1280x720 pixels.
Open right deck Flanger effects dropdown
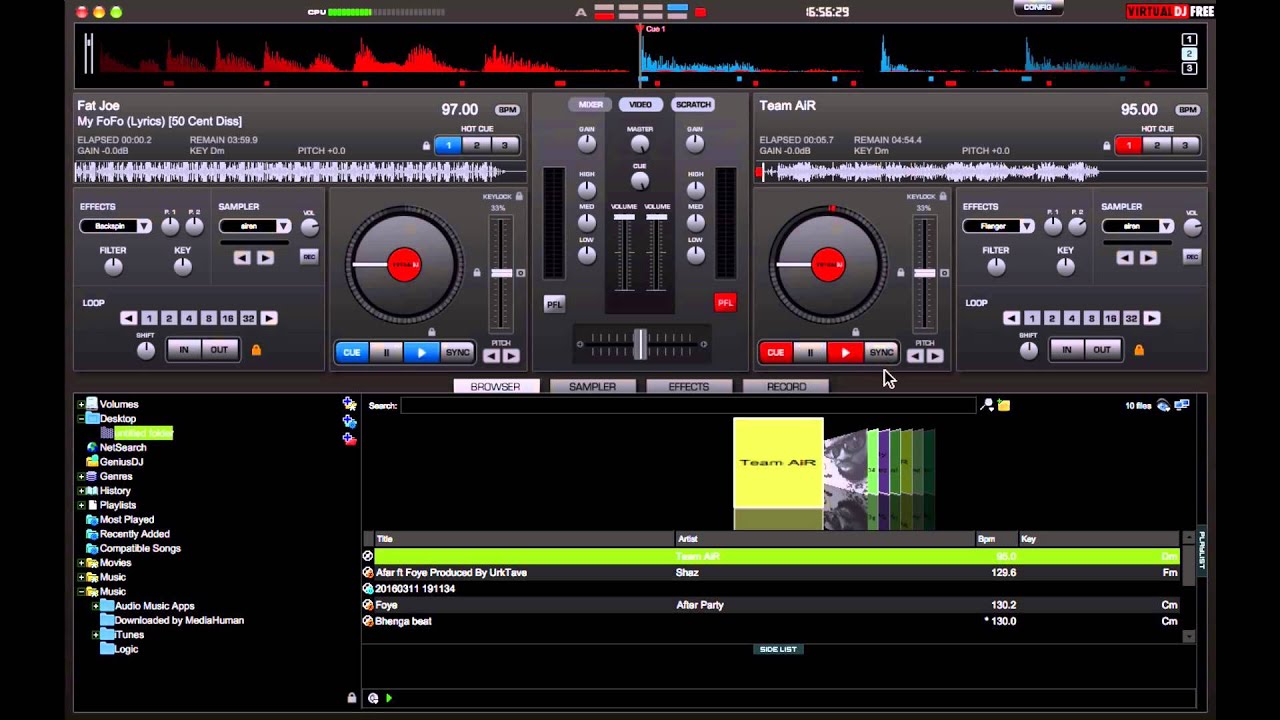click(1027, 226)
